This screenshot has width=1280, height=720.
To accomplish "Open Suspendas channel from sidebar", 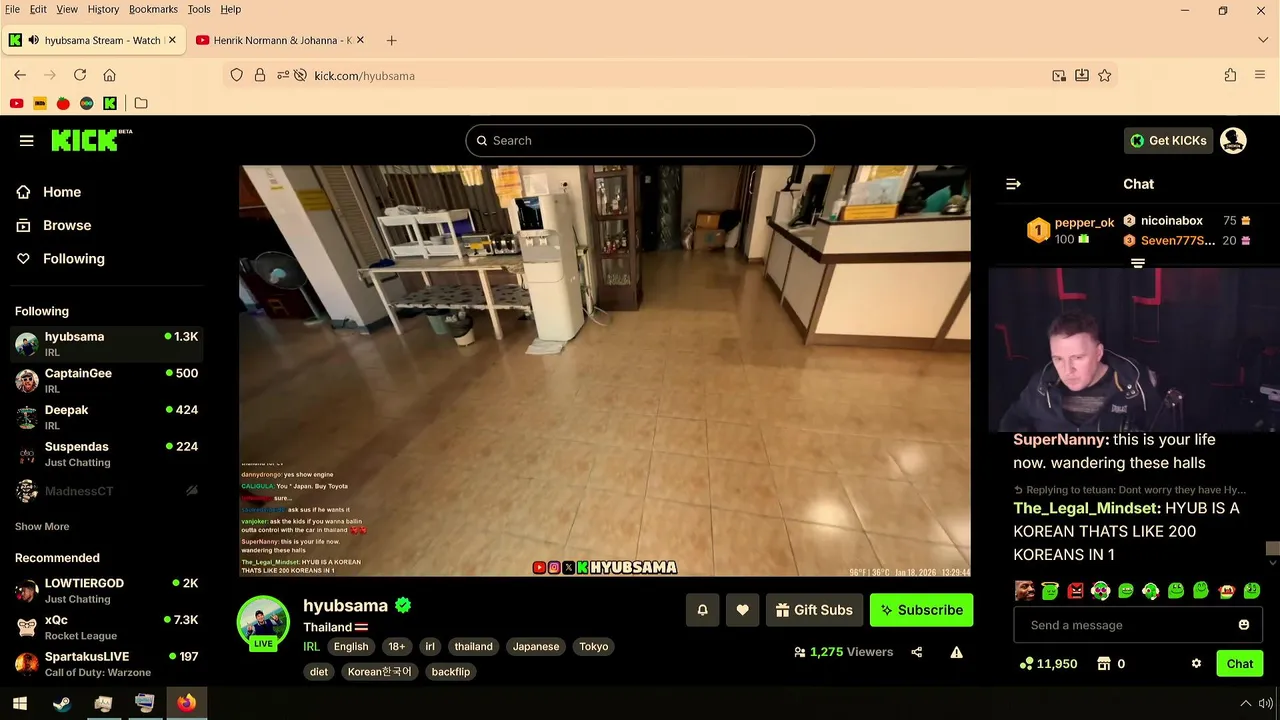I will click(x=106, y=454).
